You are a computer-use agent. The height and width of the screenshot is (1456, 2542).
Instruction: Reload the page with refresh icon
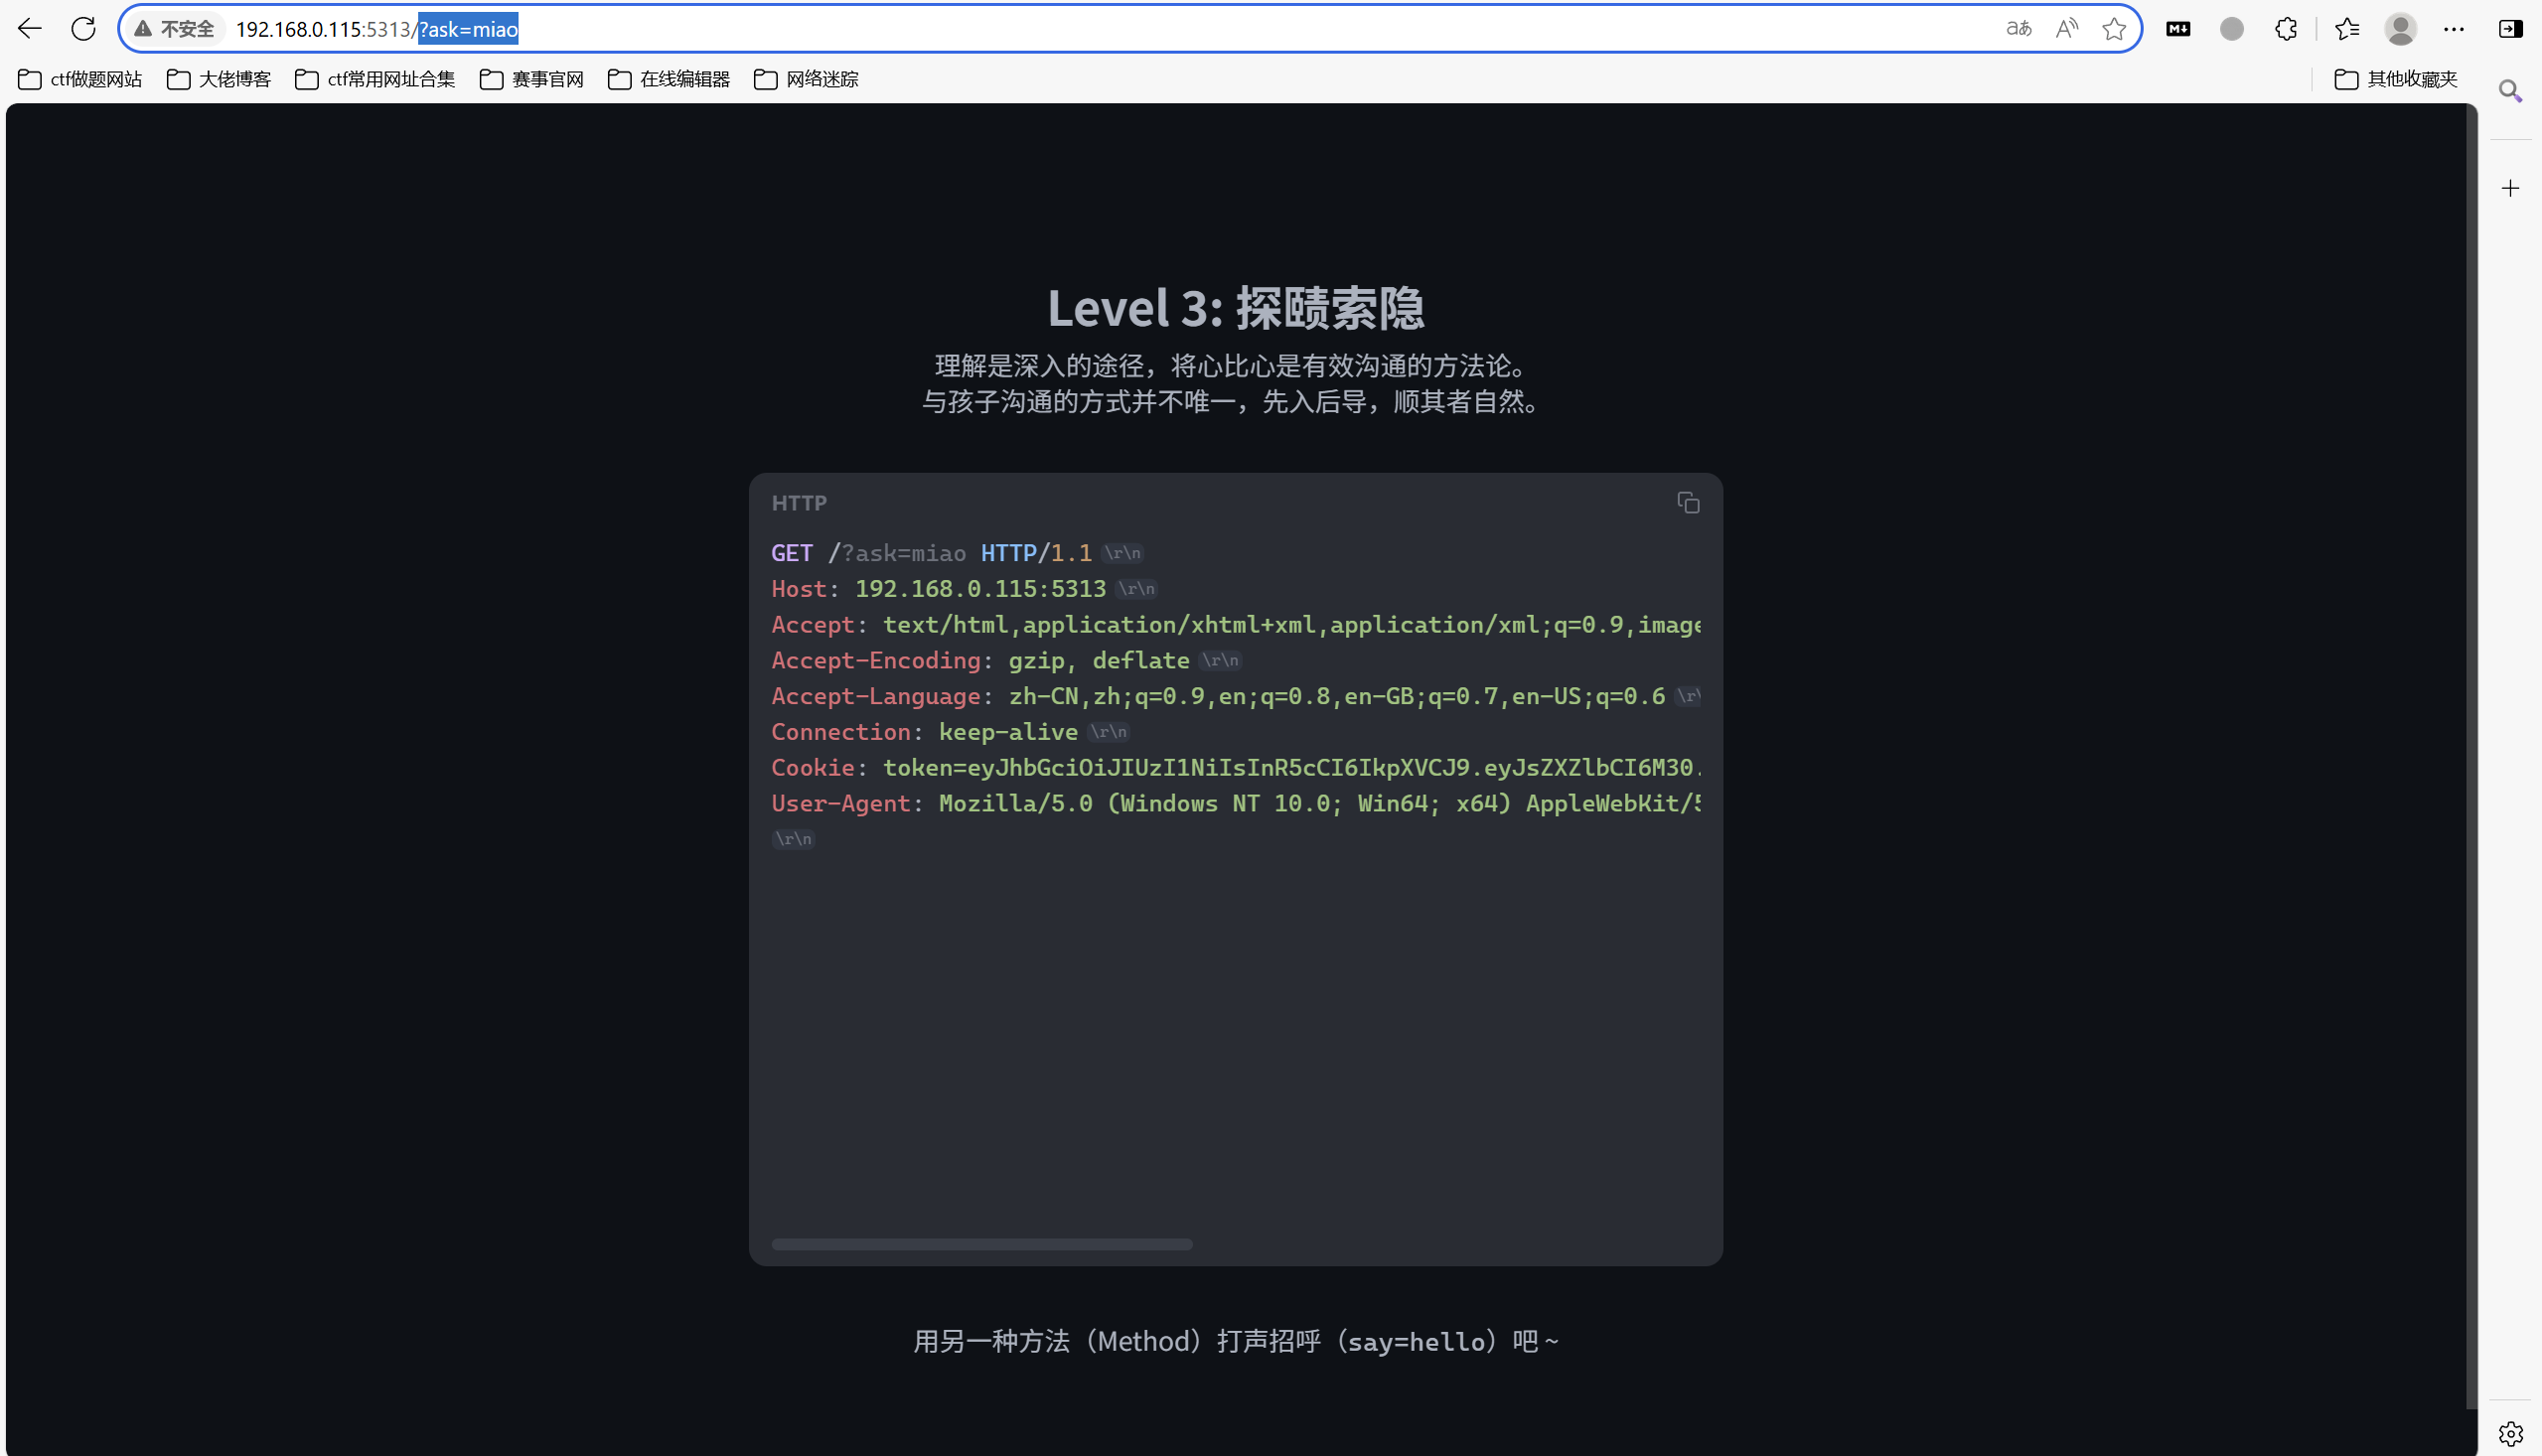click(84, 29)
